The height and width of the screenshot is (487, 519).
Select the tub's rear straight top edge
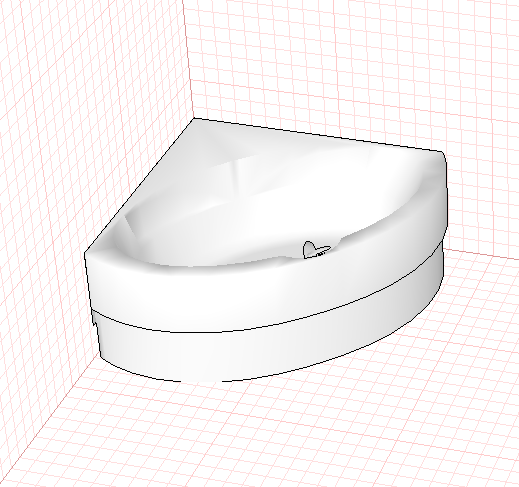317,135
